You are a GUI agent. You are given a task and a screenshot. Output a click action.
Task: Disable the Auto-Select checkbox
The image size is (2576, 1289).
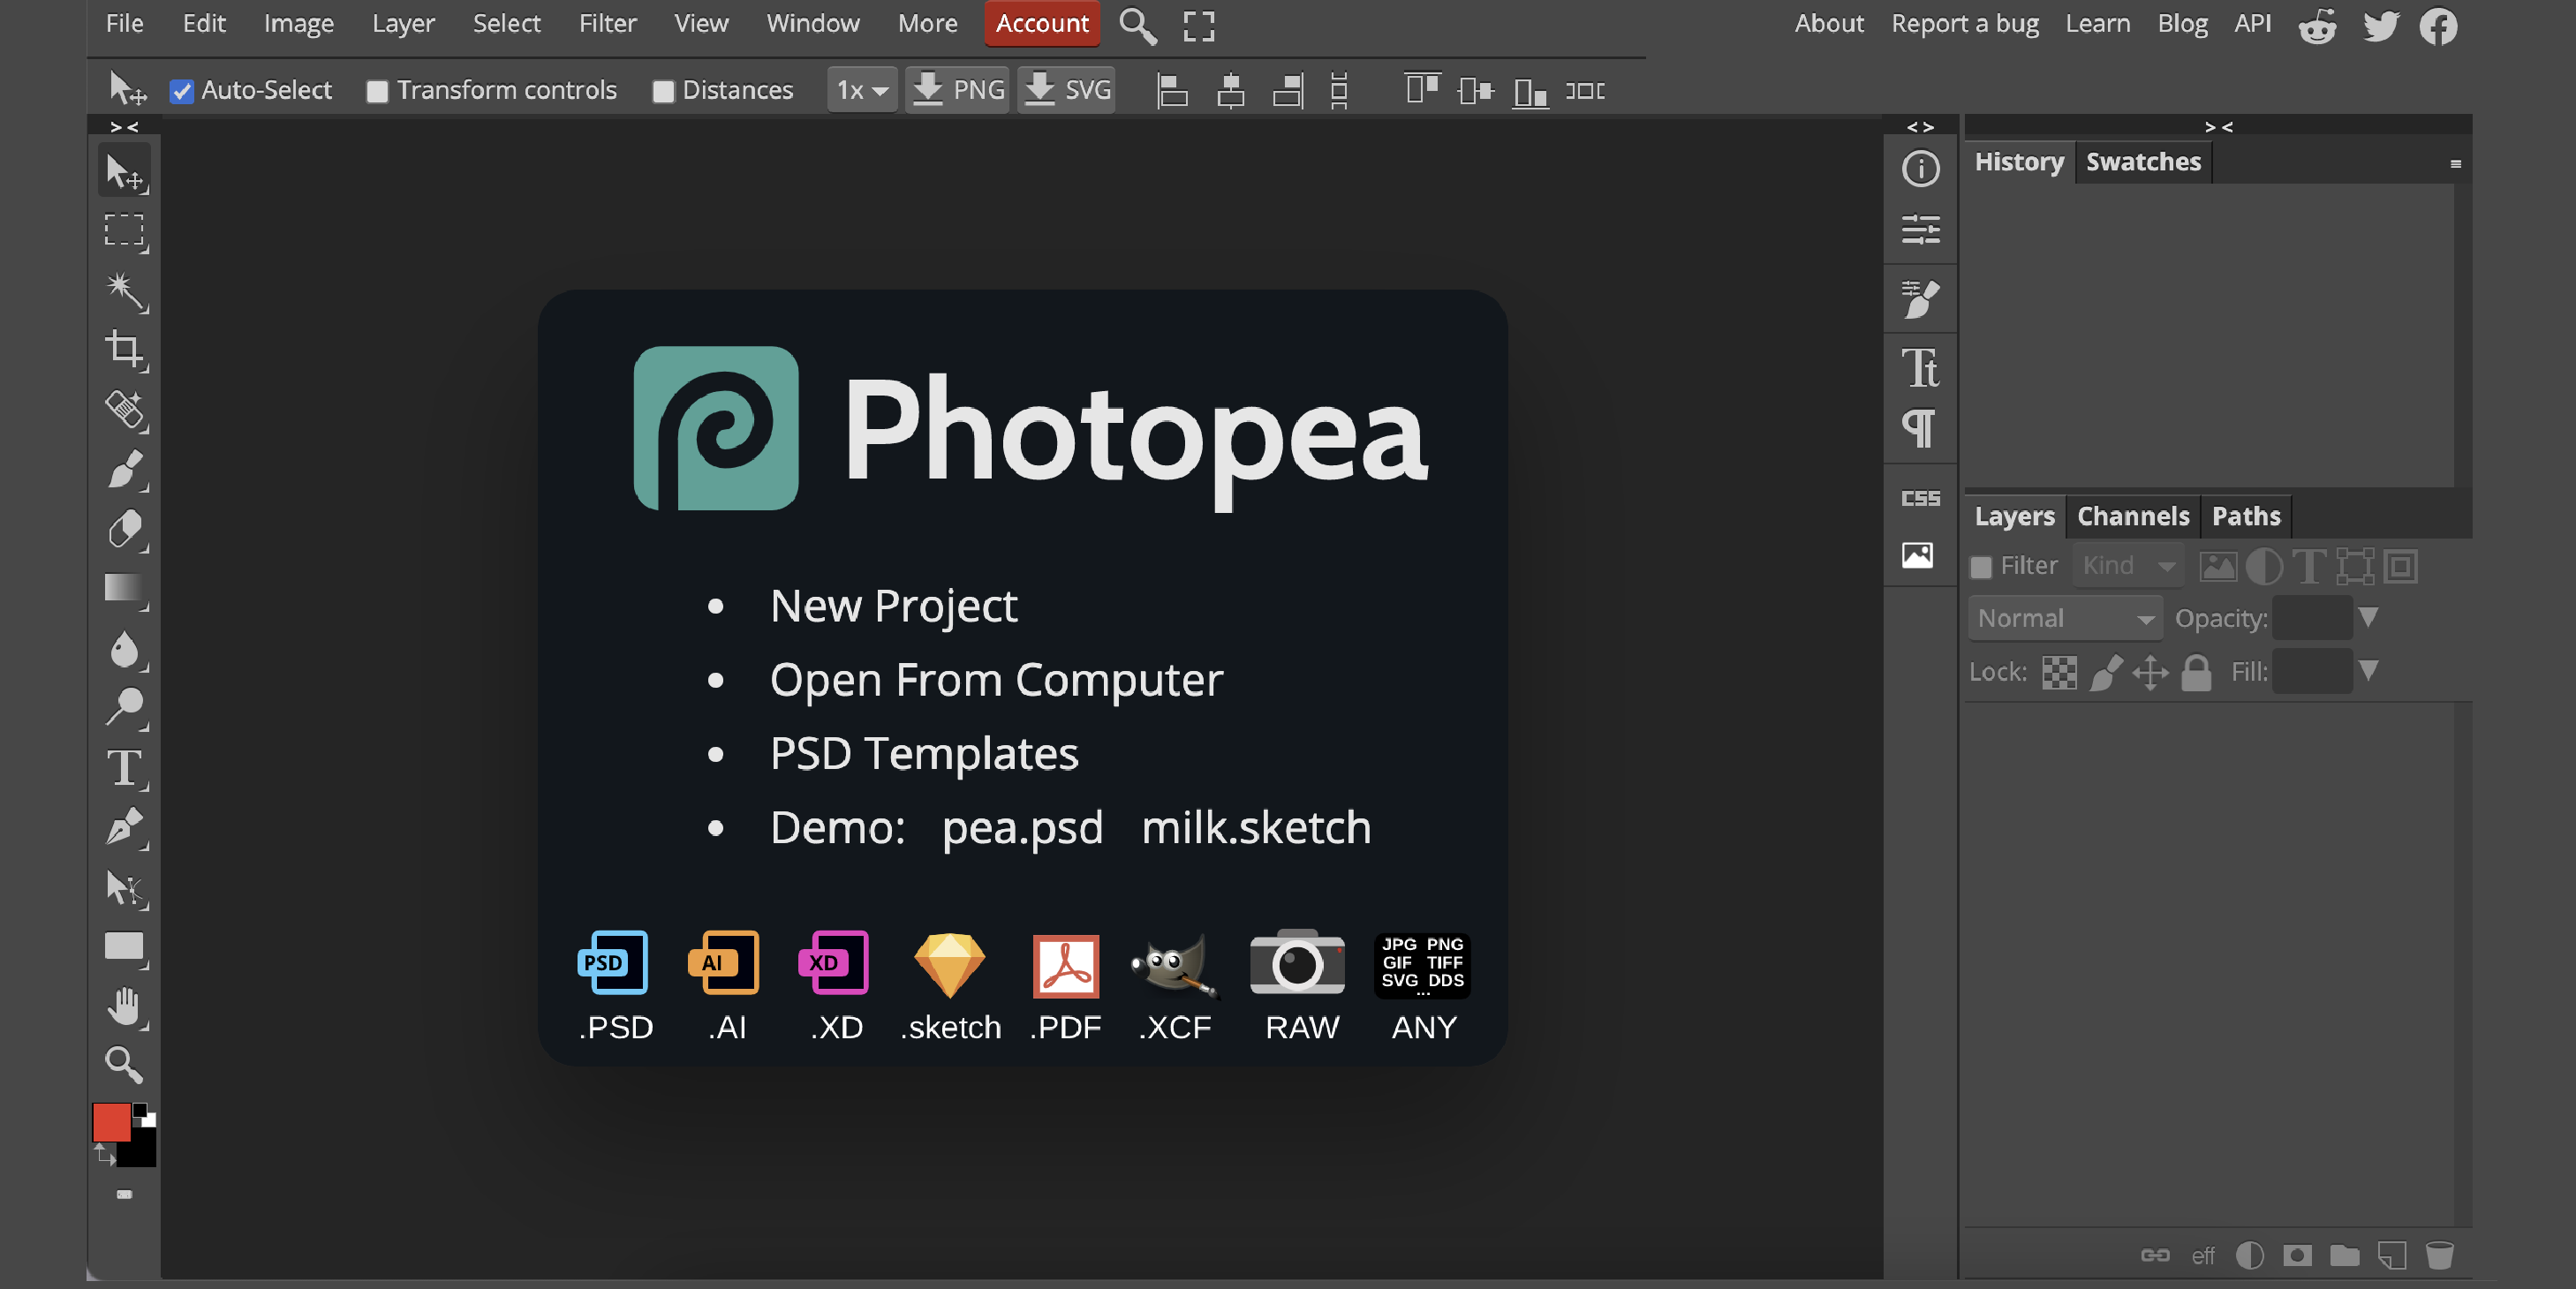click(181, 91)
